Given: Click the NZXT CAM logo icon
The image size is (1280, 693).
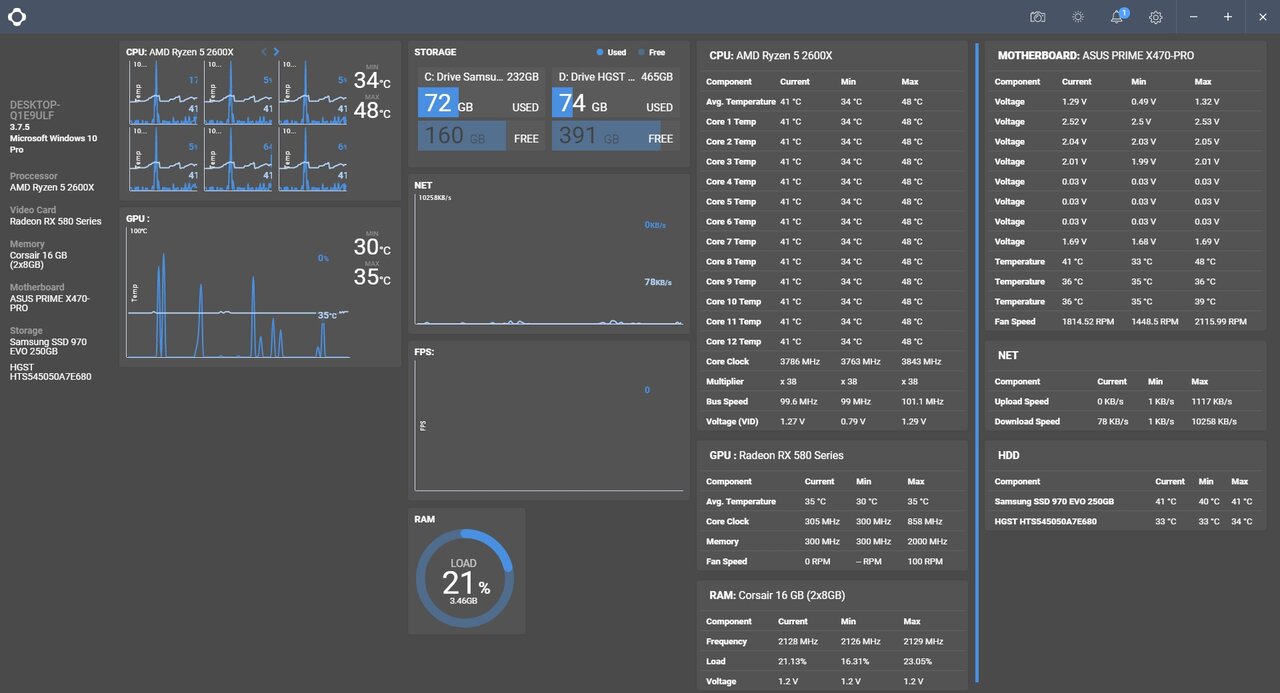Looking at the screenshot, I should point(17,17).
